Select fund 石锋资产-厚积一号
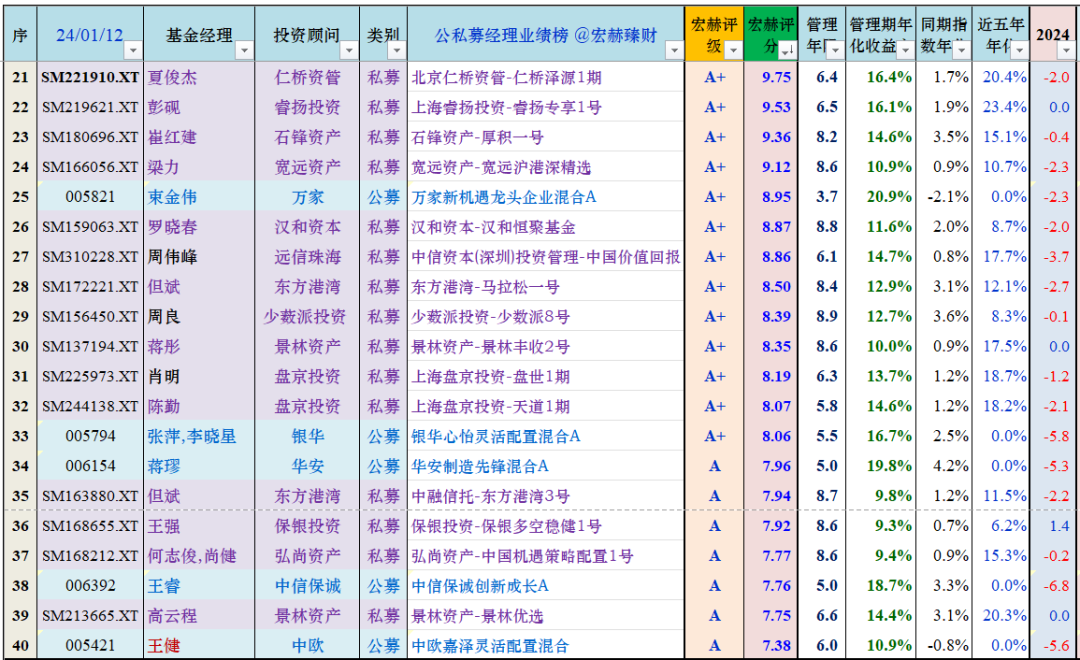This screenshot has width=1080, height=660. (x=477, y=137)
